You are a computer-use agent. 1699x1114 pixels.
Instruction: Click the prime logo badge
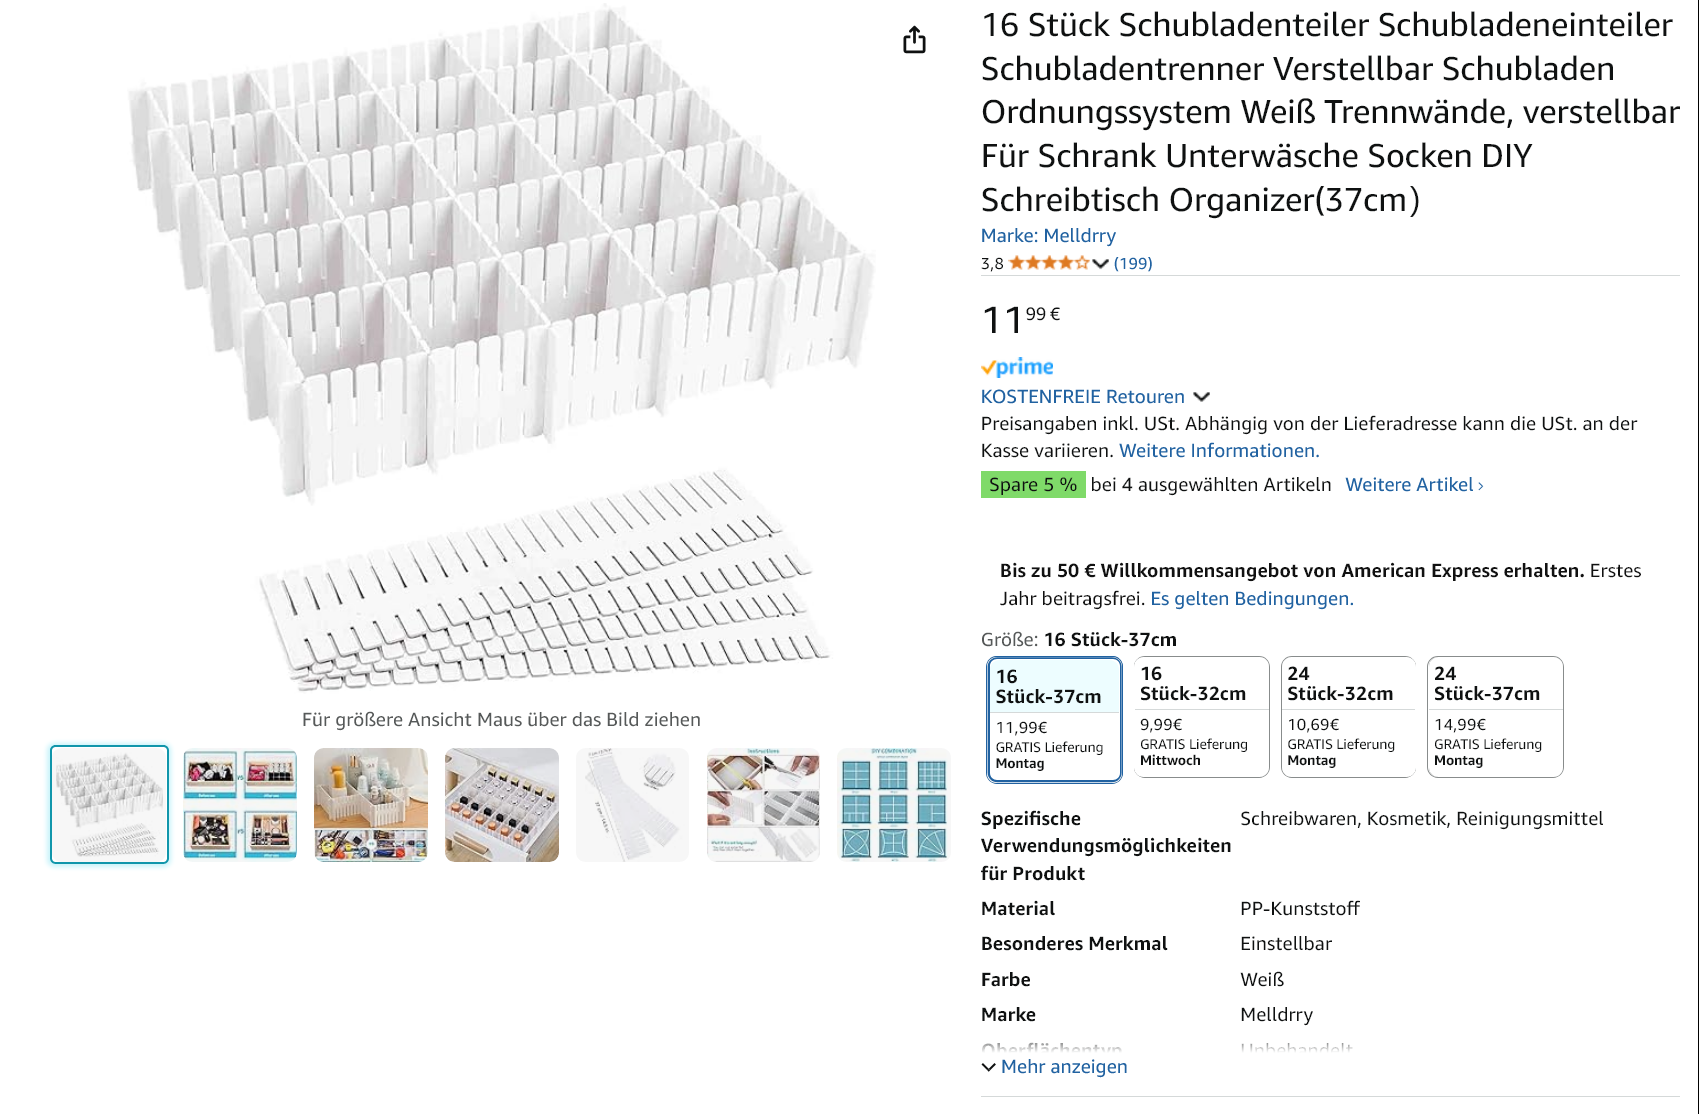point(1017,367)
